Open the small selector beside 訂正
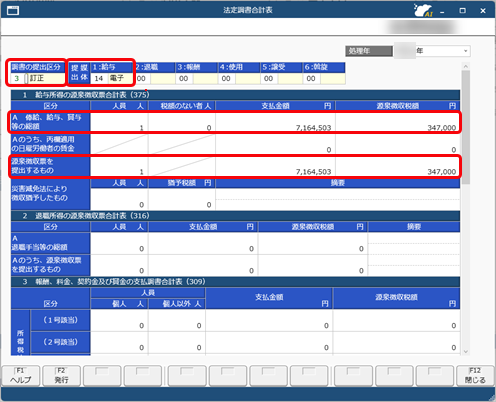The height and width of the screenshot is (402, 496). (x=26, y=79)
